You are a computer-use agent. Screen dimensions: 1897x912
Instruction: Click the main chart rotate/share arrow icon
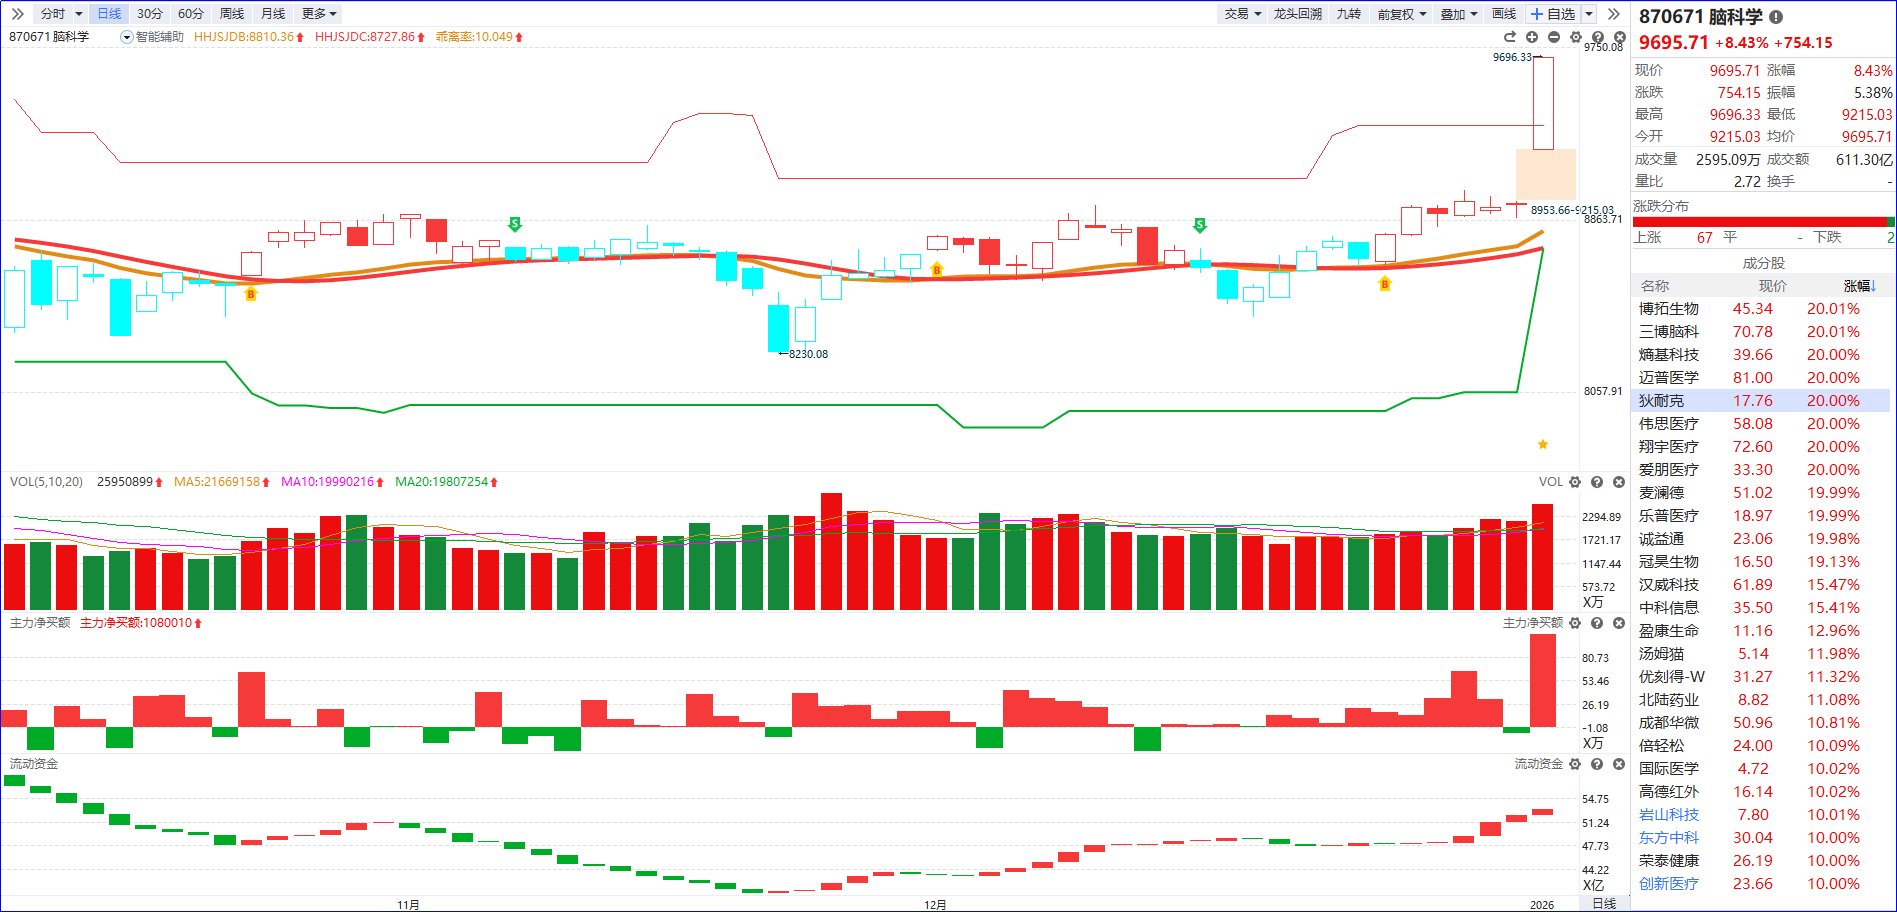1510,37
